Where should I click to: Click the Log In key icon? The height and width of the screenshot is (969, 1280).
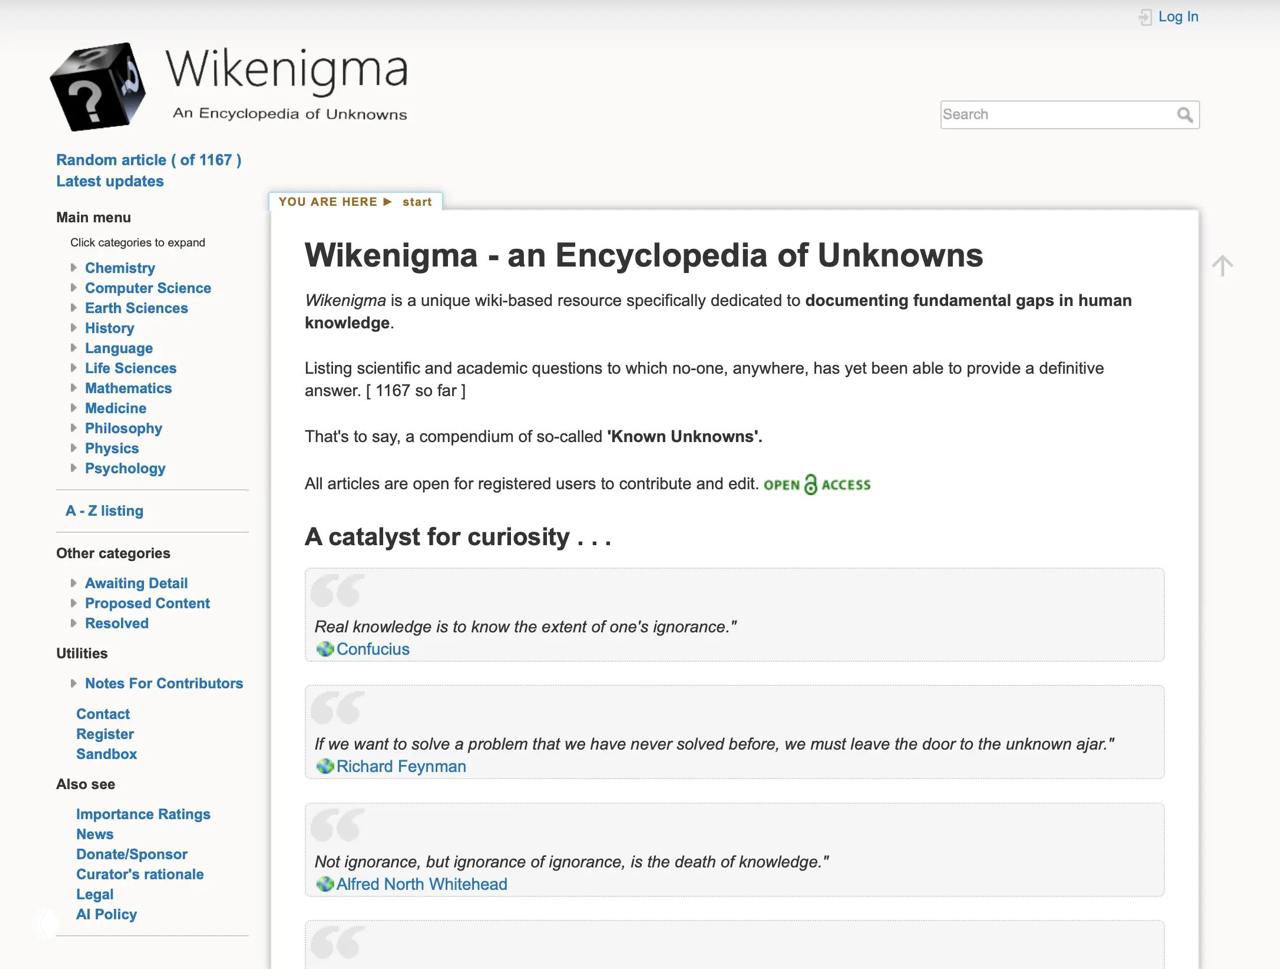(1143, 16)
